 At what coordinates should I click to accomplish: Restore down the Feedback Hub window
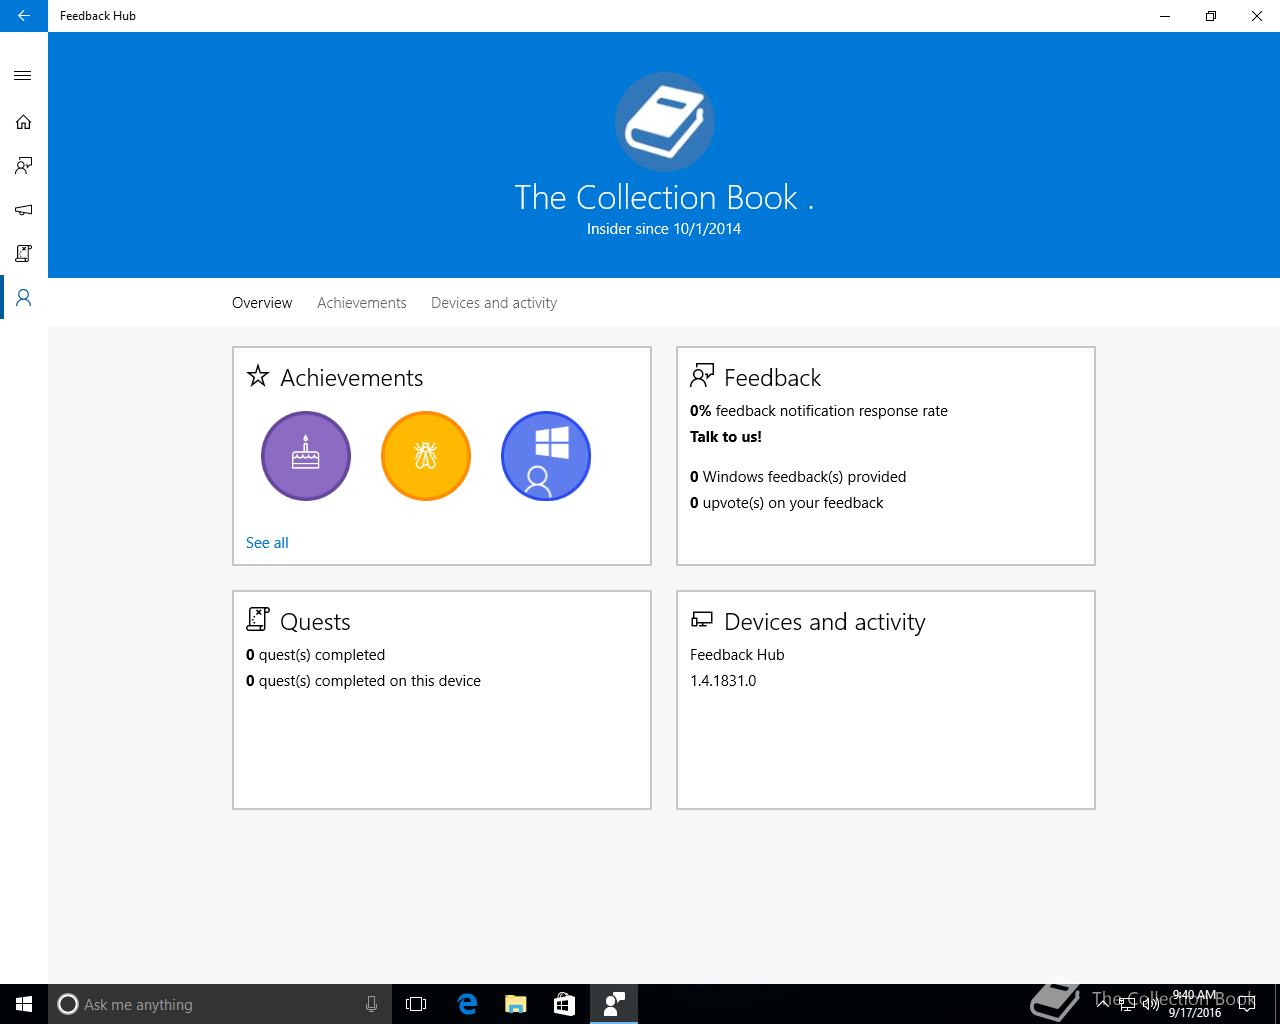pyautogui.click(x=1211, y=16)
